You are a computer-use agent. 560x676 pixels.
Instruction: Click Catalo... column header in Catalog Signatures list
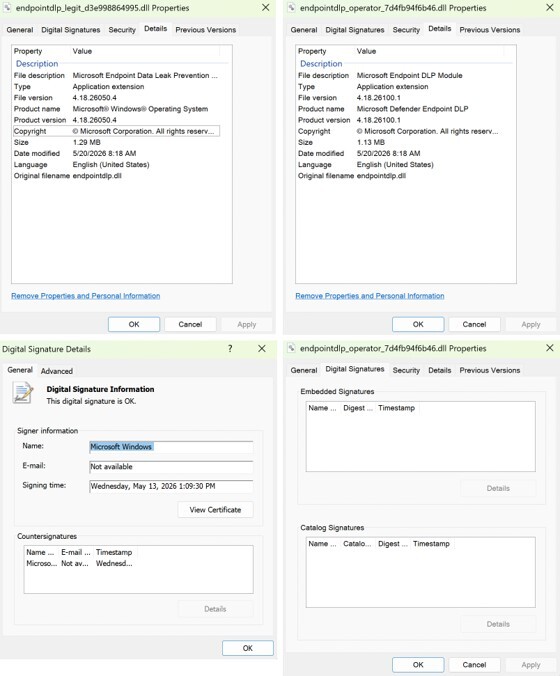[x=357, y=544]
